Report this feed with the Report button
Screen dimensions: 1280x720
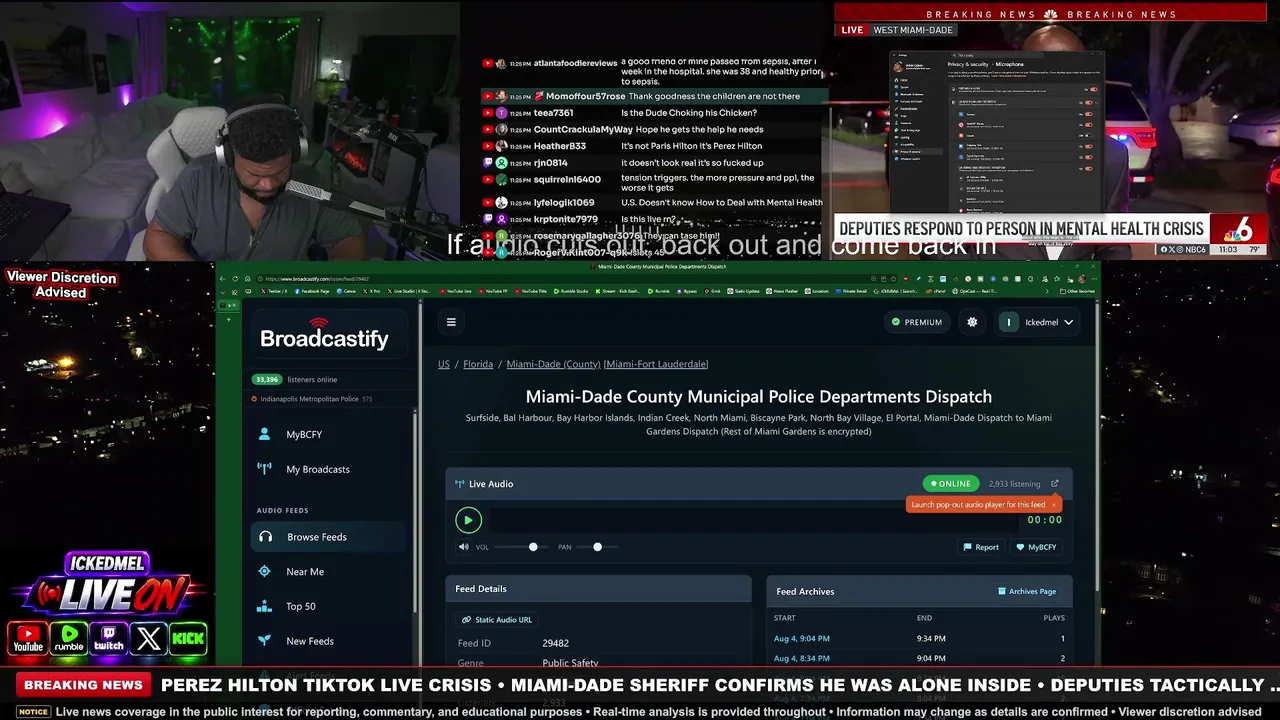981,547
